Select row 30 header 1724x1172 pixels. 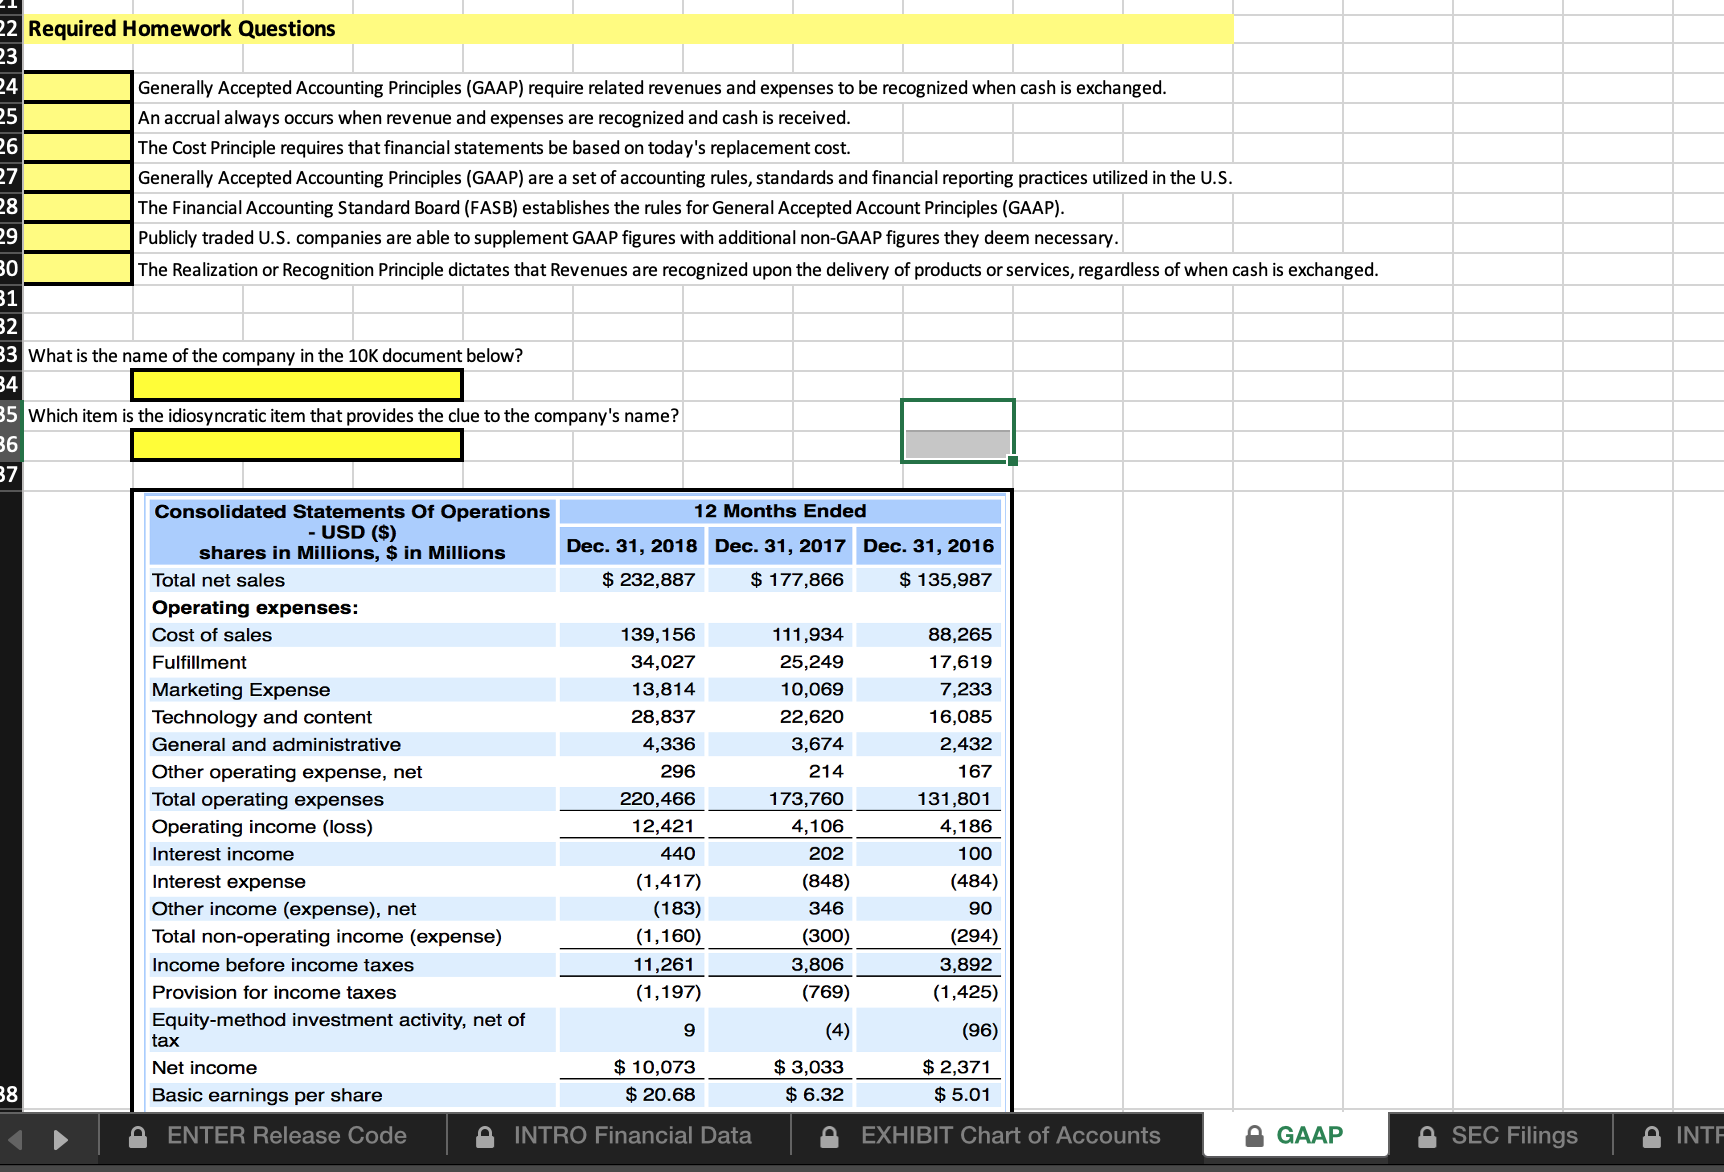point(9,268)
